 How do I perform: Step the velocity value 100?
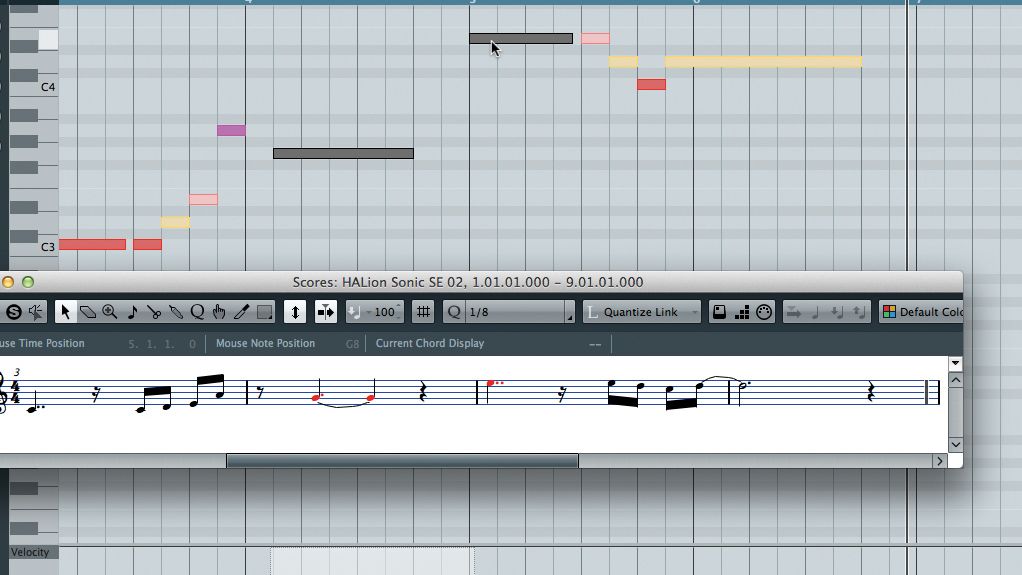[399, 312]
